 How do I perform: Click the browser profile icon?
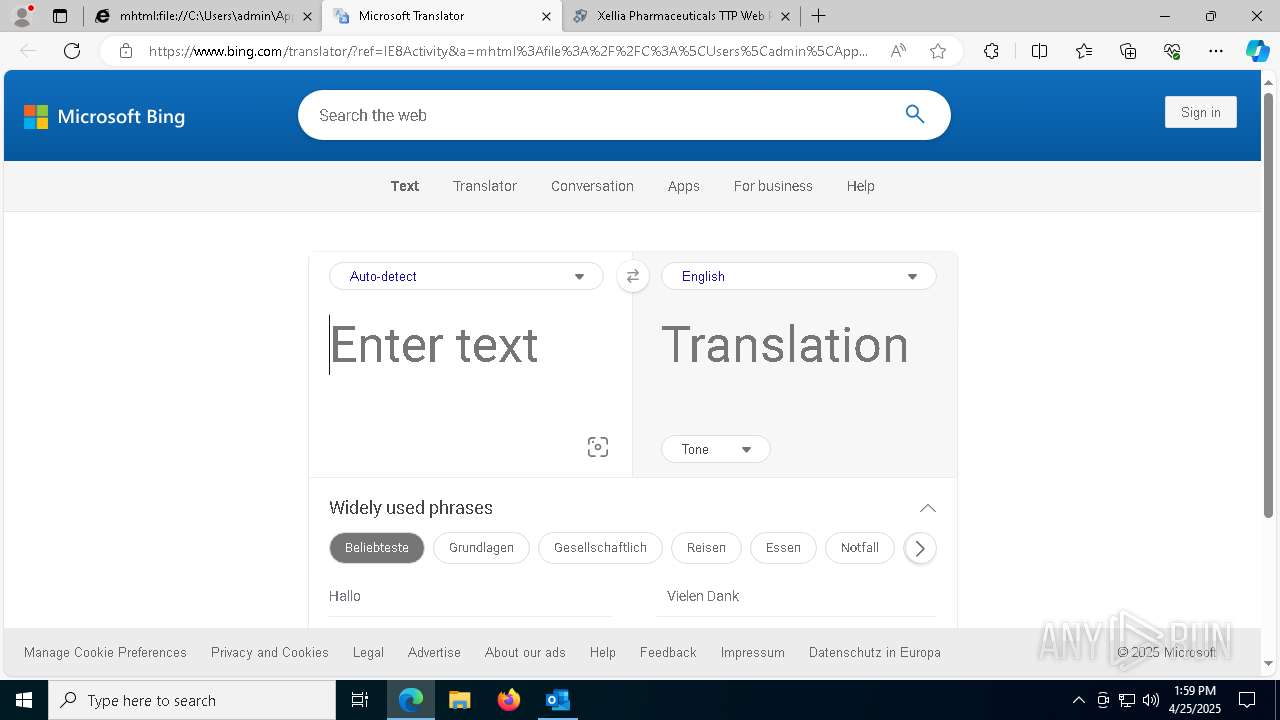(22, 16)
